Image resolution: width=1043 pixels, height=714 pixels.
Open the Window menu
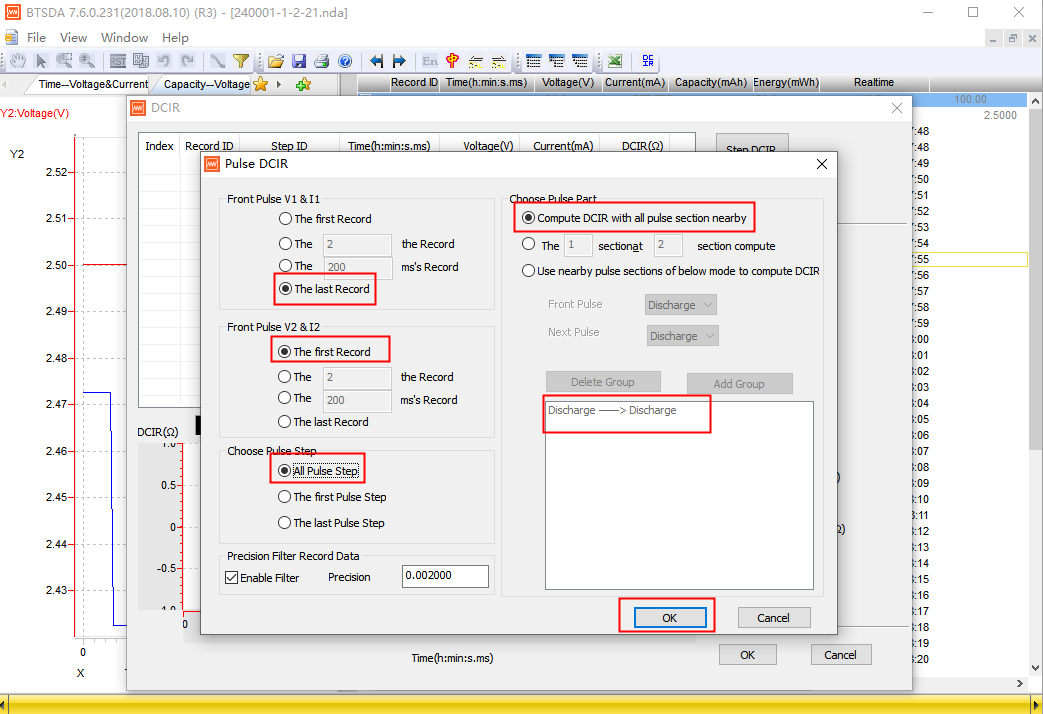coord(124,37)
